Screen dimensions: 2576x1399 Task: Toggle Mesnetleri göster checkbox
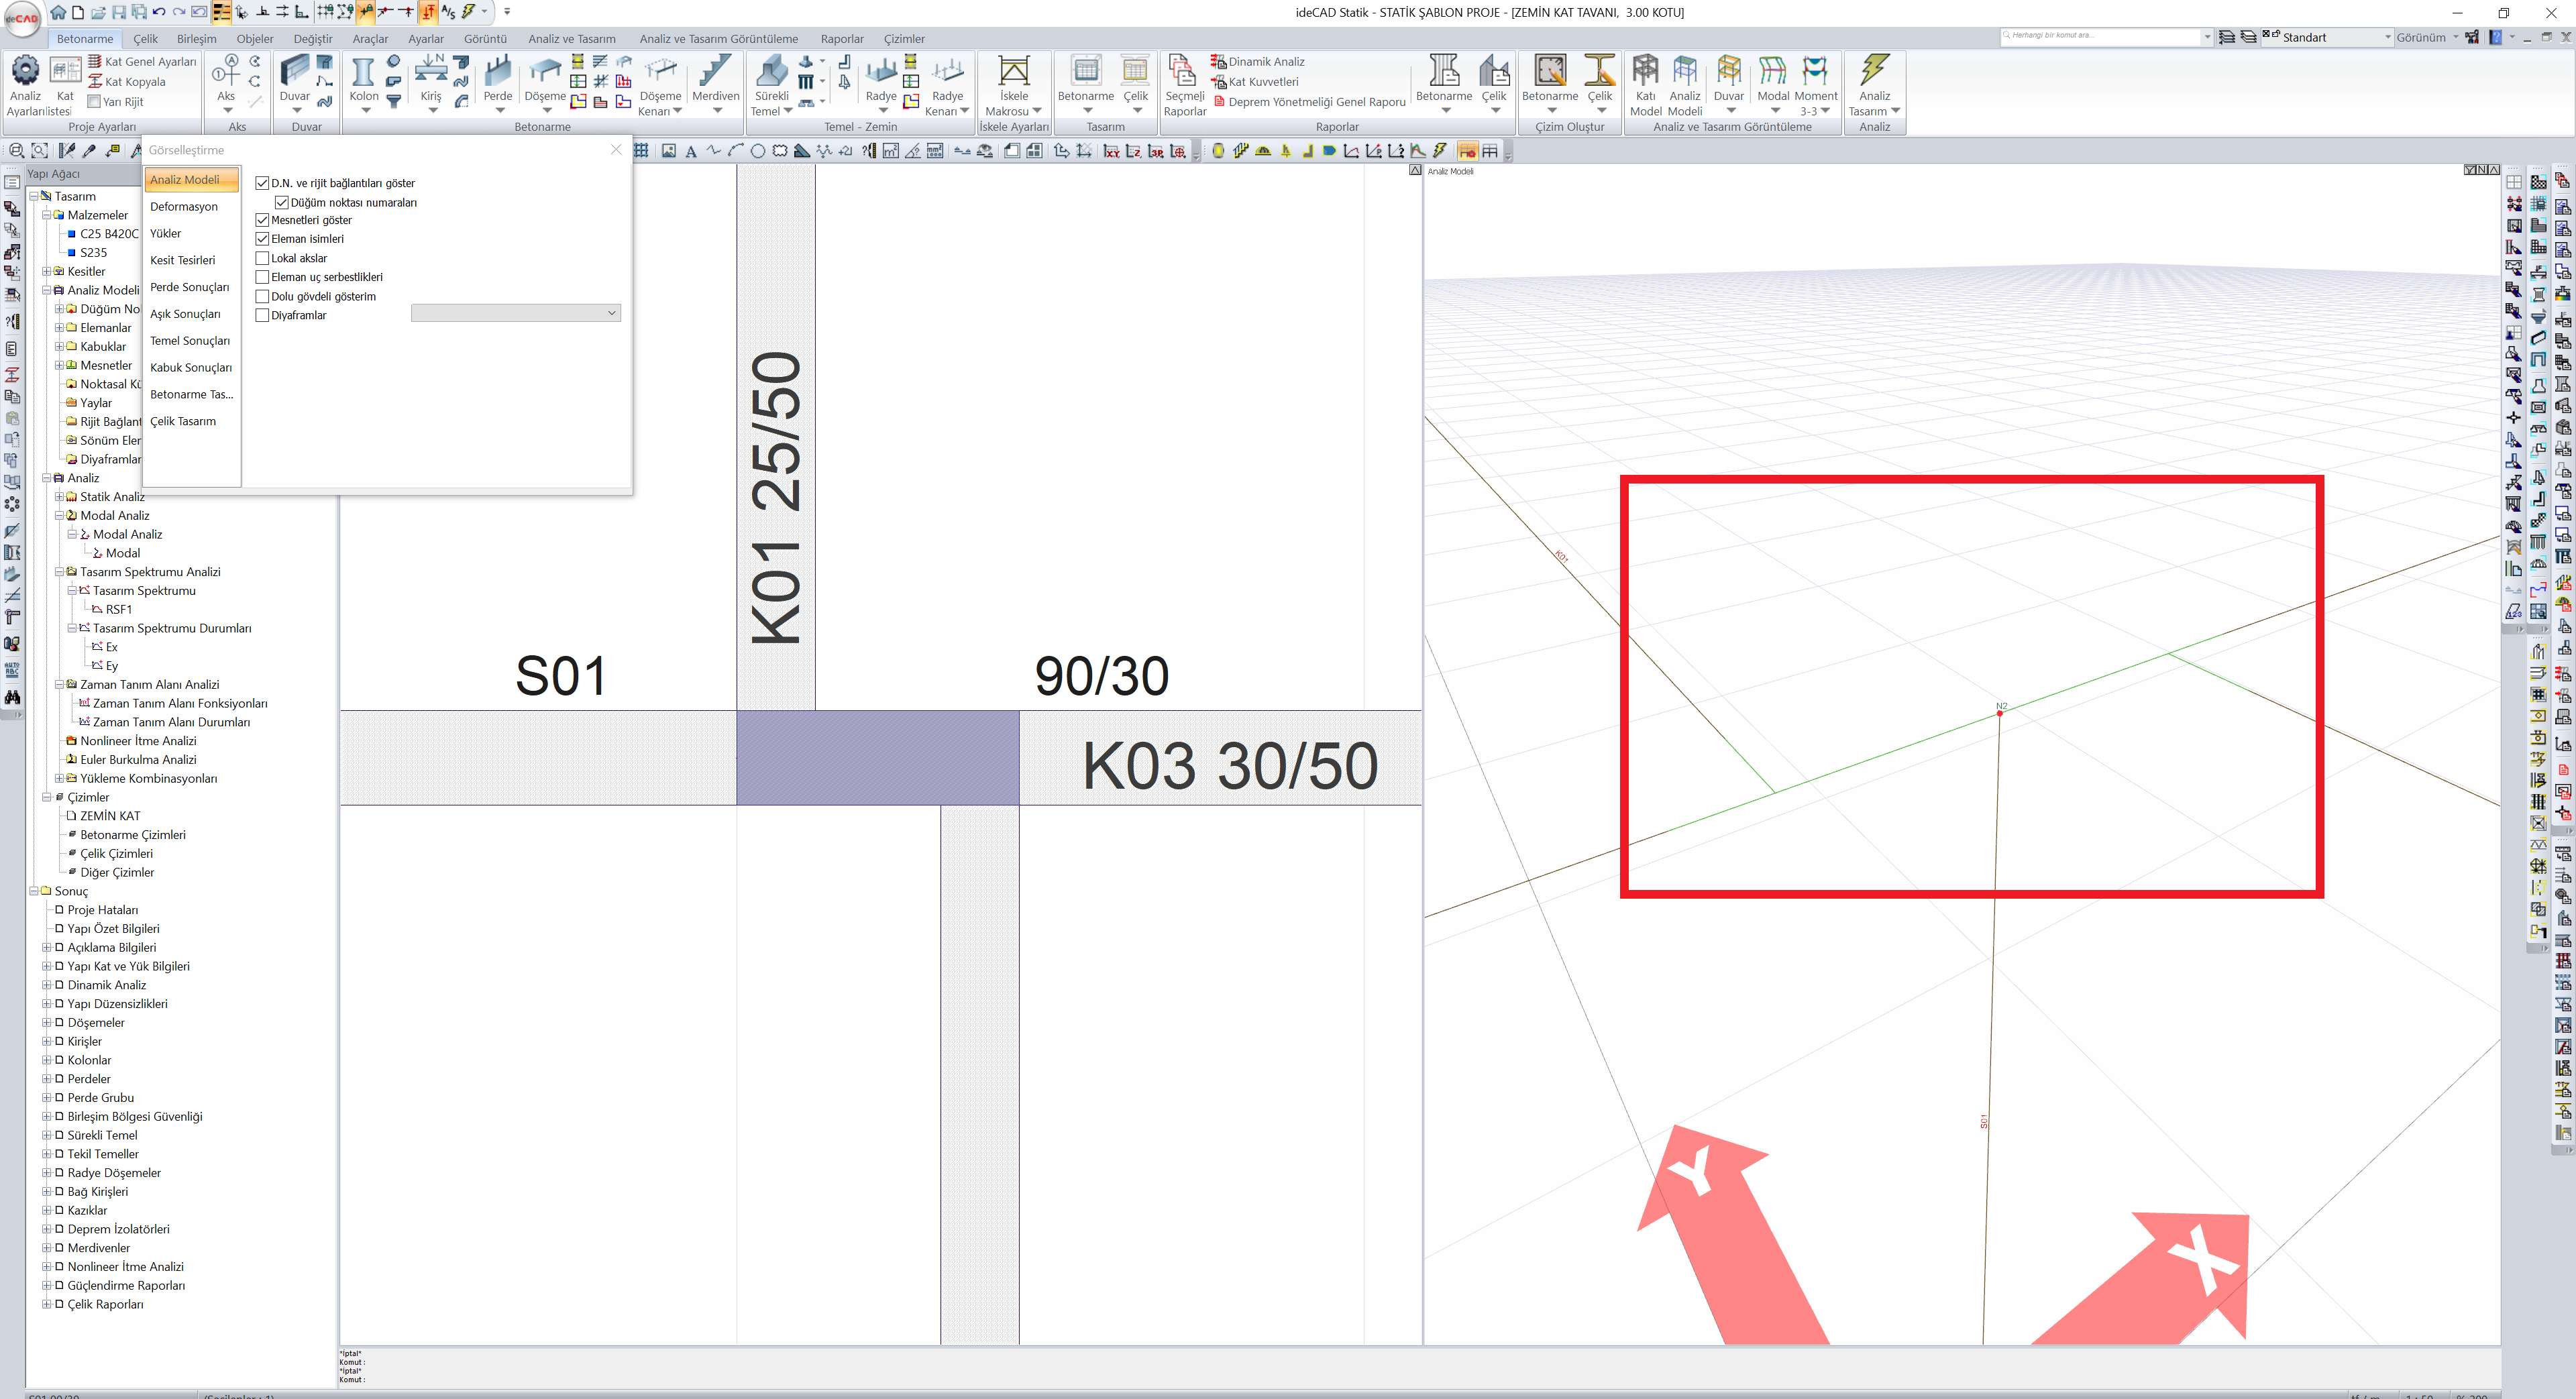[262, 220]
